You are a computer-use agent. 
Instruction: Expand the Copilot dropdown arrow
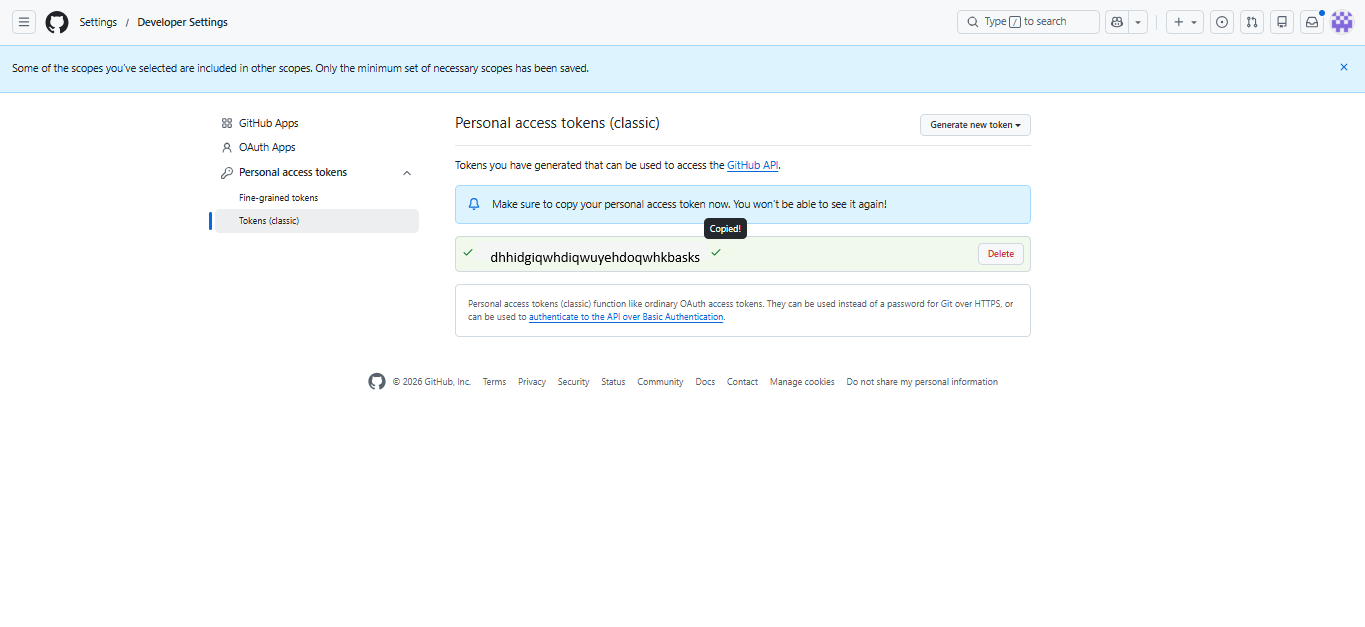click(x=1138, y=22)
